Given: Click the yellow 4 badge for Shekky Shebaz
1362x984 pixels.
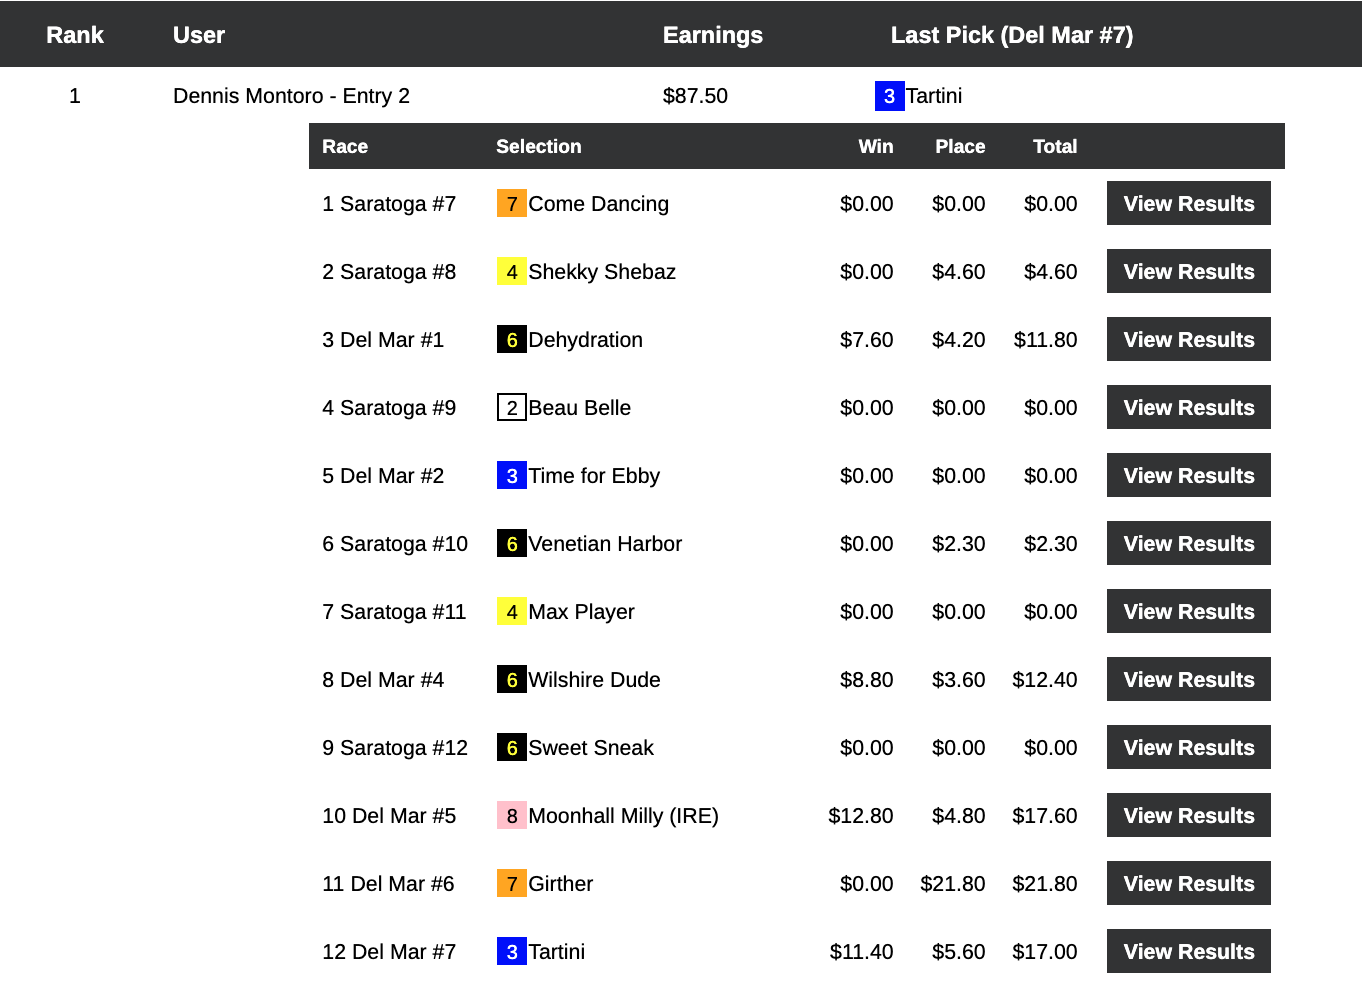Looking at the screenshot, I should click(x=511, y=272).
